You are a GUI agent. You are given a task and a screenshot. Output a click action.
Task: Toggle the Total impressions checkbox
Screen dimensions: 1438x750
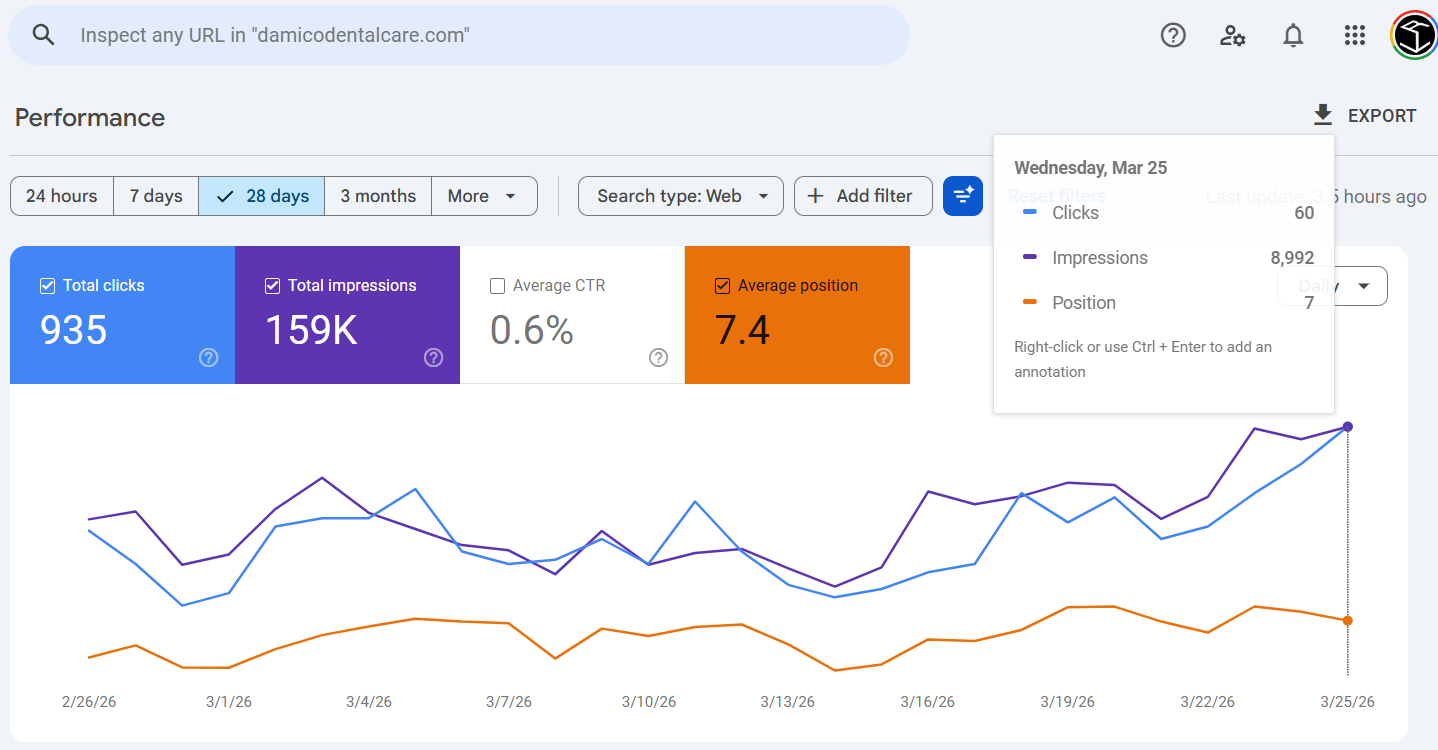tap(272, 286)
